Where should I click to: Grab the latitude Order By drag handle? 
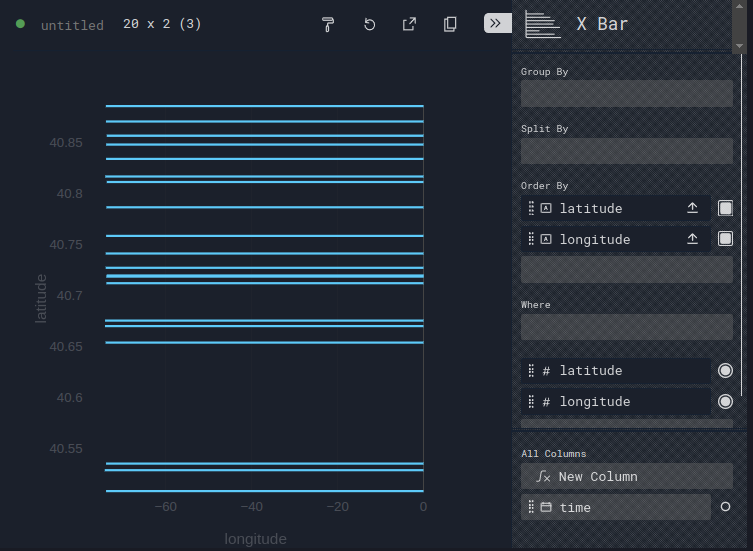[531, 208]
